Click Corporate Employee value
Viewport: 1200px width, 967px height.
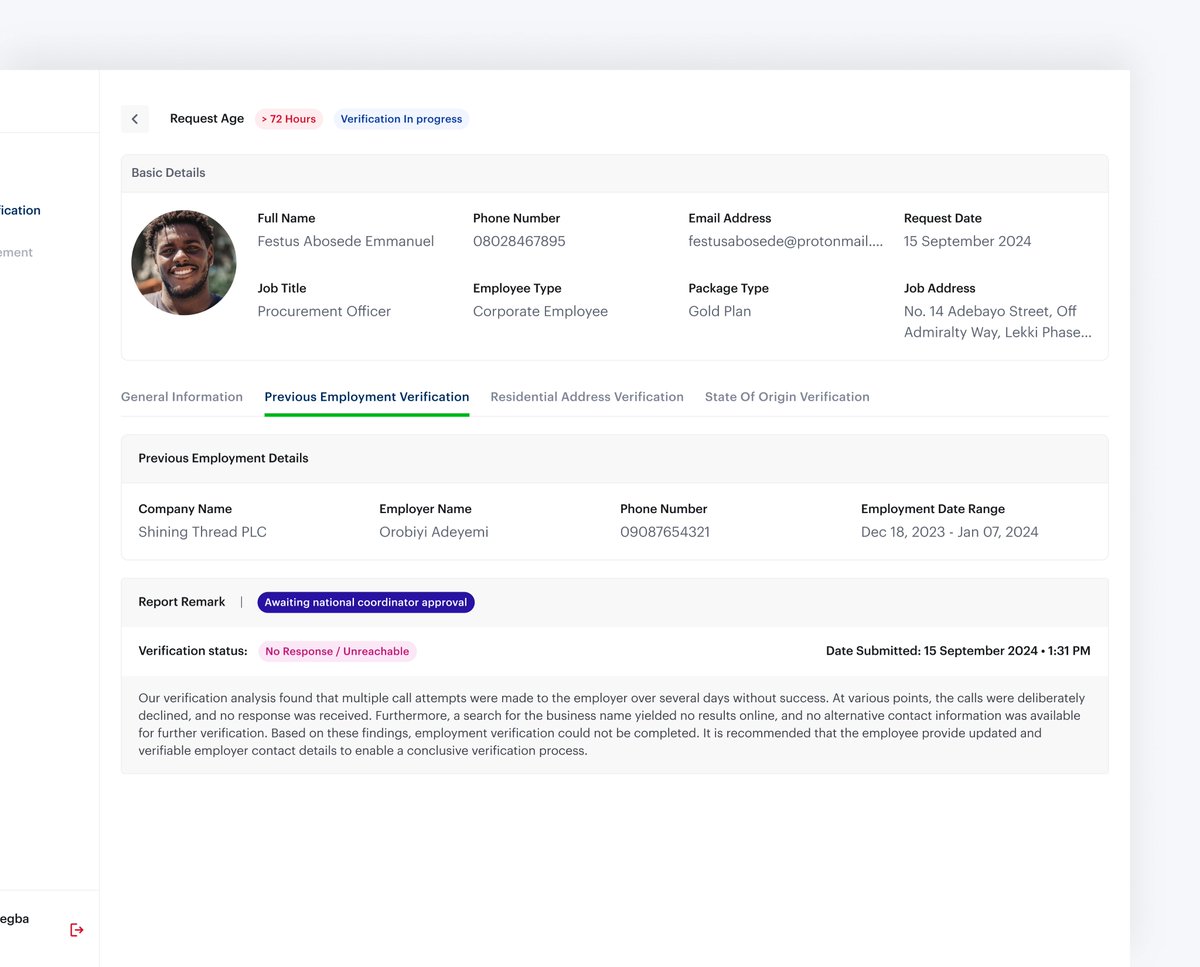(x=540, y=311)
